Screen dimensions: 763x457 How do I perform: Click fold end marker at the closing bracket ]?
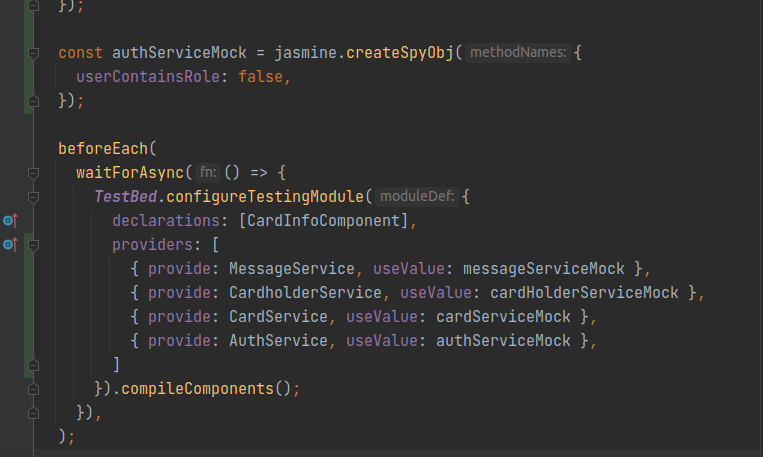[x=33, y=365]
